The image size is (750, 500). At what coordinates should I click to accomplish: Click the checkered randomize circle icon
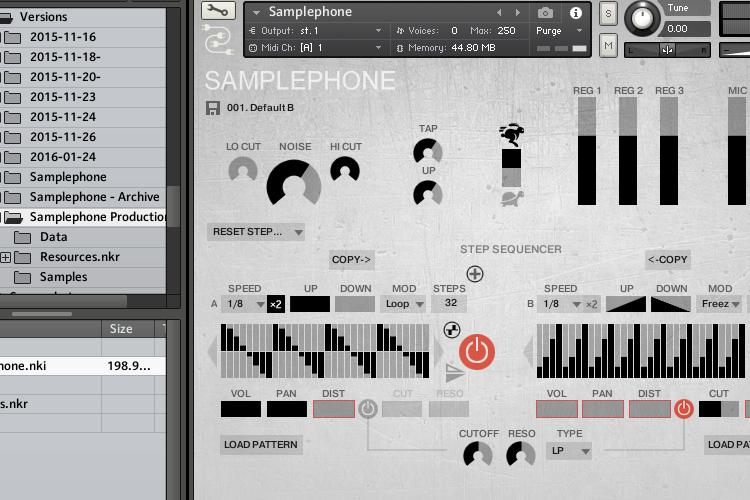pyautogui.click(x=452, y=330)
